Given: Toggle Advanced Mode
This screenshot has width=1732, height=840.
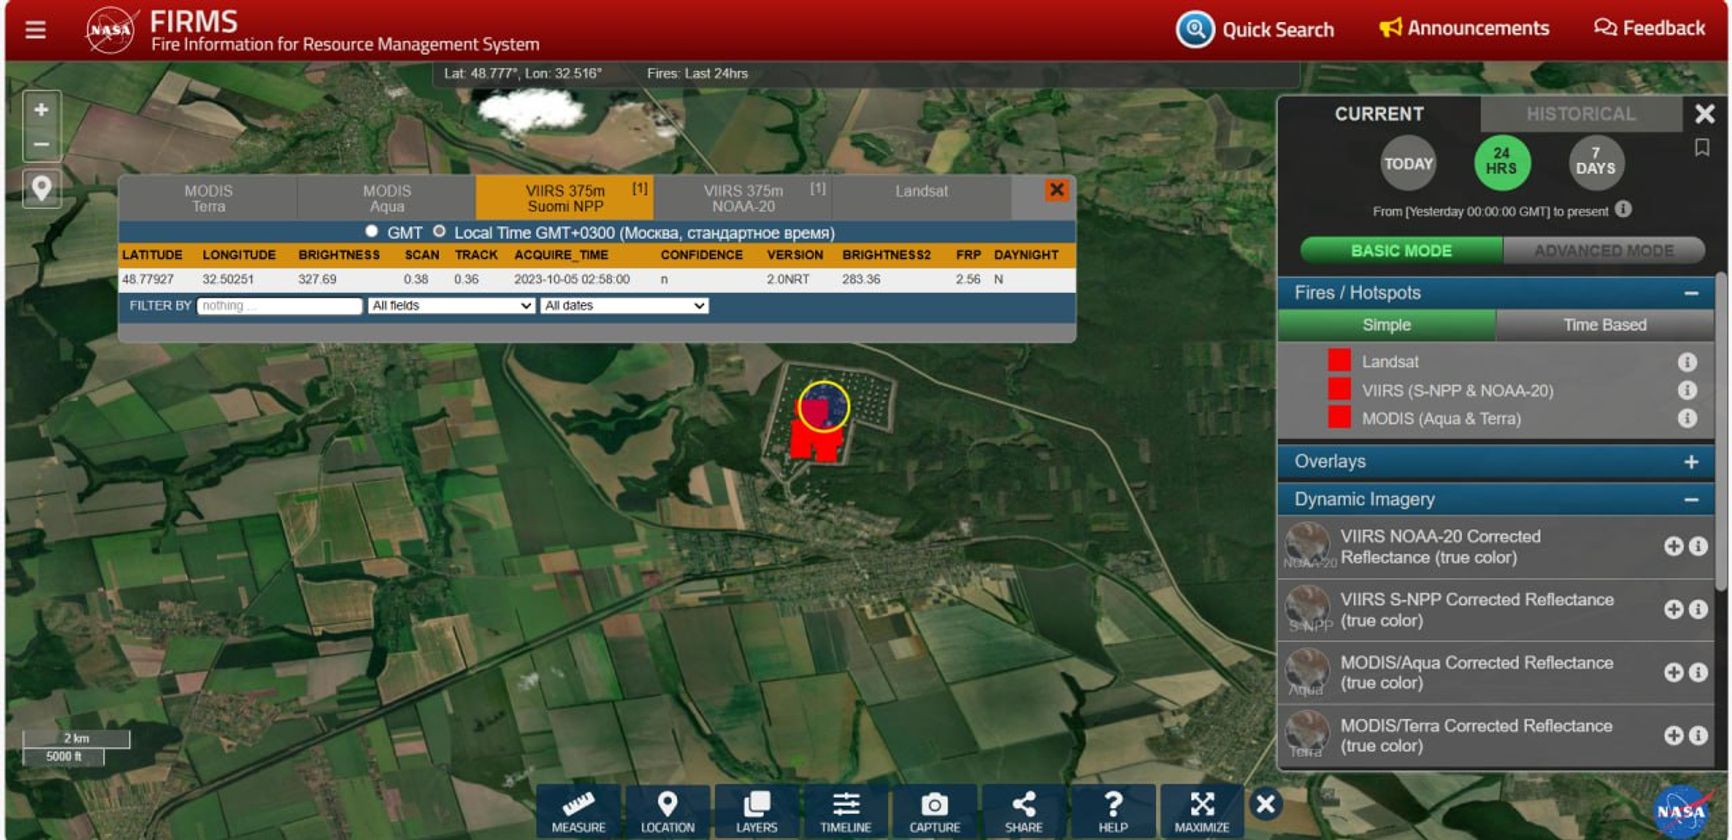Looking at the screenshot, I should coord(1603,251).
